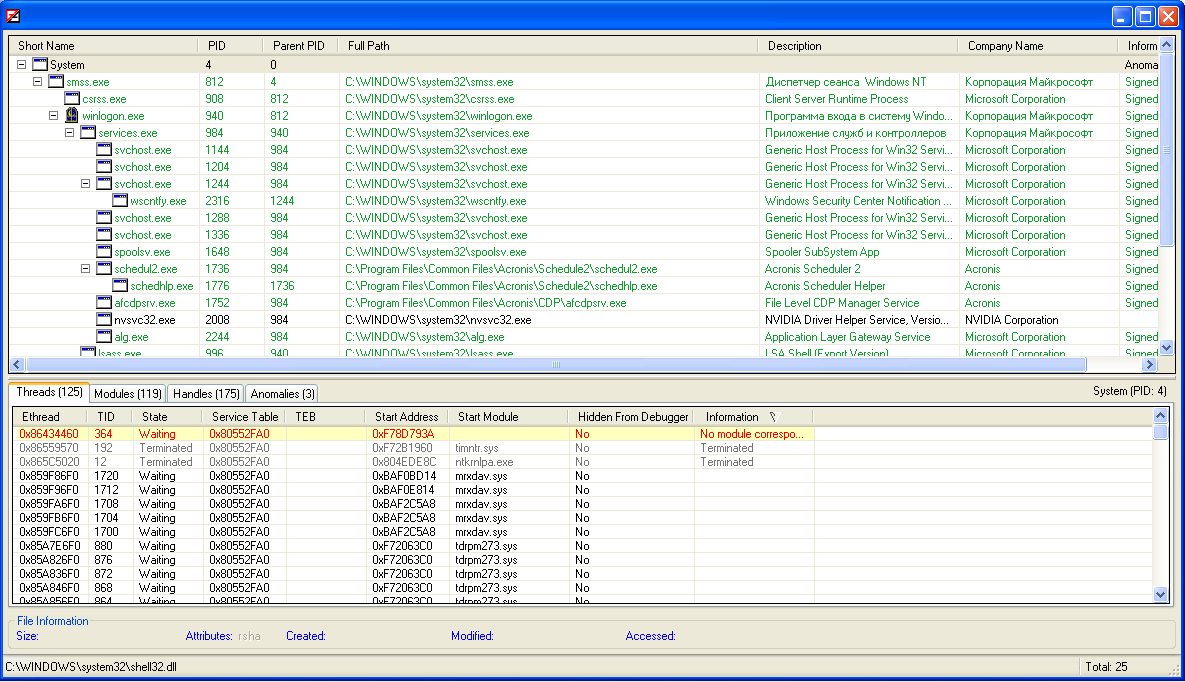
Task: Click the nvsvc32.exe process icon
Action: (x=104, y=320)
